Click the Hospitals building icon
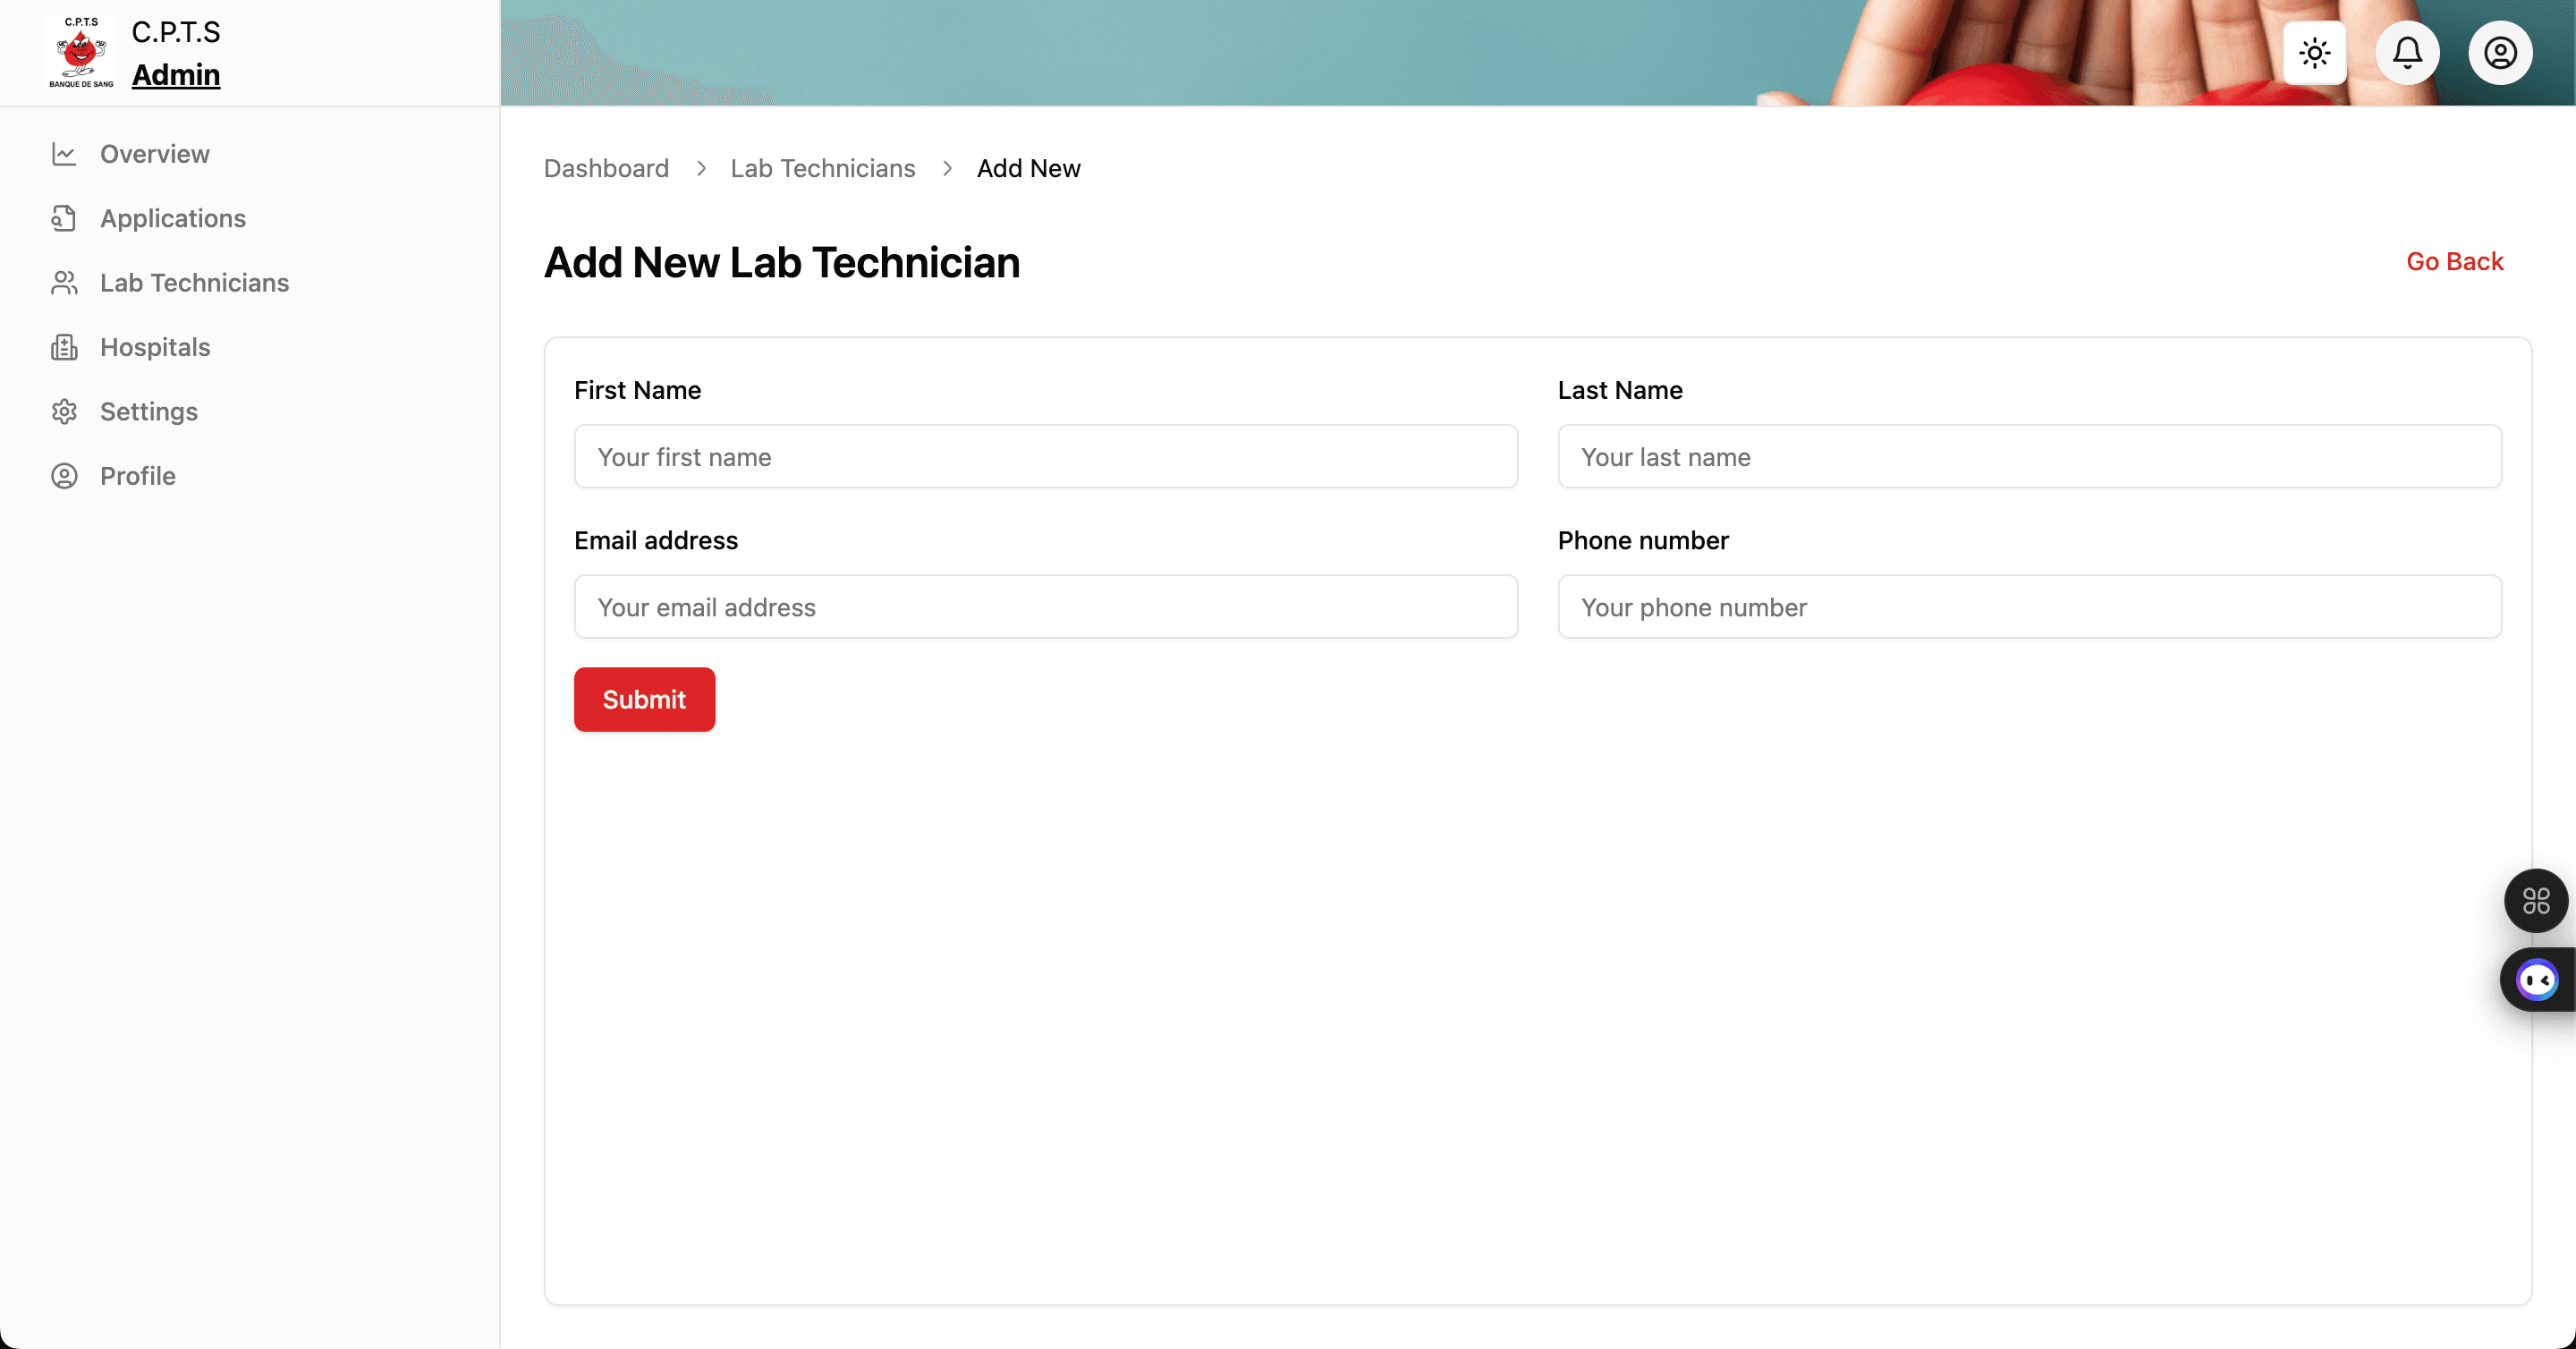 click(x=64, y=347)
